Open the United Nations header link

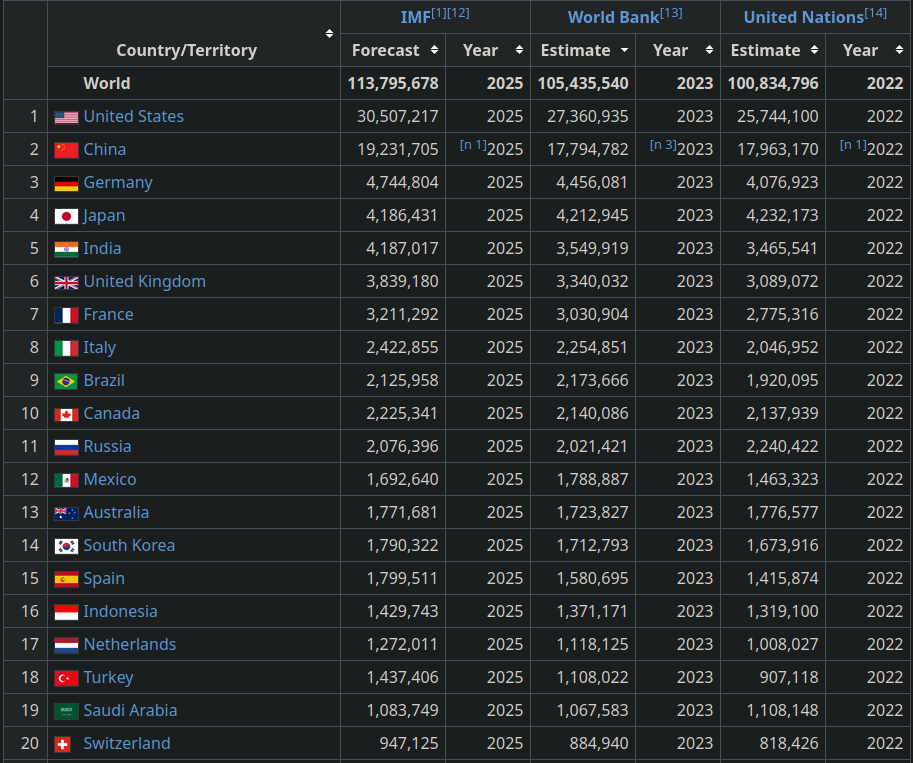tap(803, 17)
